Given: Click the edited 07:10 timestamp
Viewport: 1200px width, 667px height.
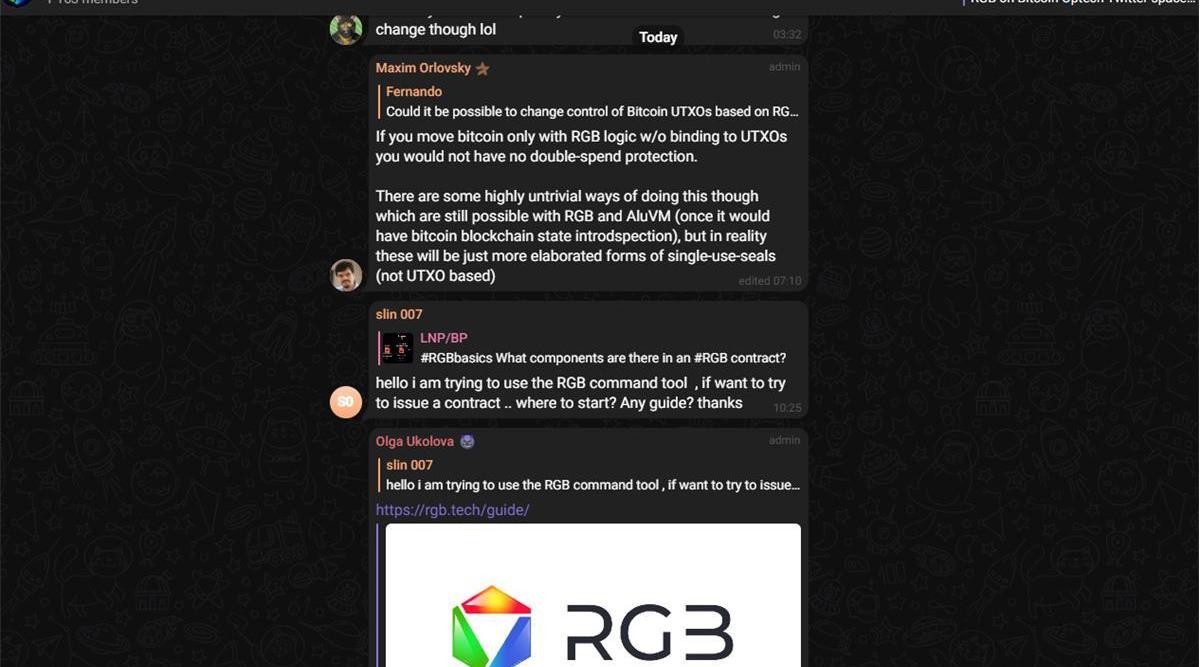Looking at the screenshot, I should coord(770,281).
